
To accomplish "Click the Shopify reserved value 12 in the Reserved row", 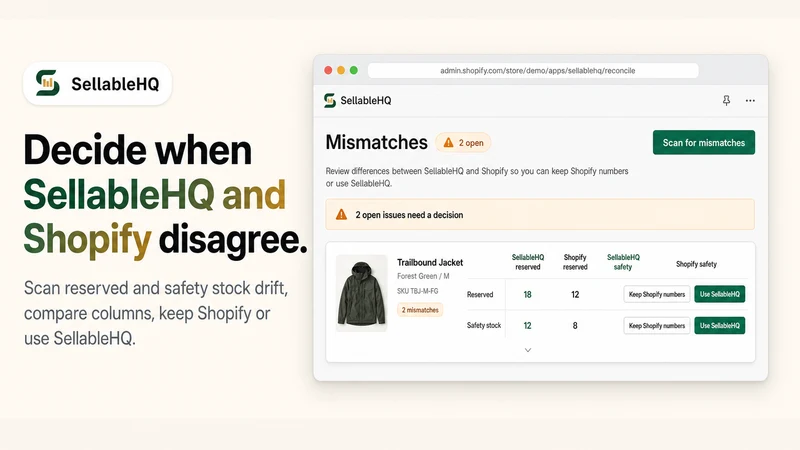I will [x=575, y=294].
